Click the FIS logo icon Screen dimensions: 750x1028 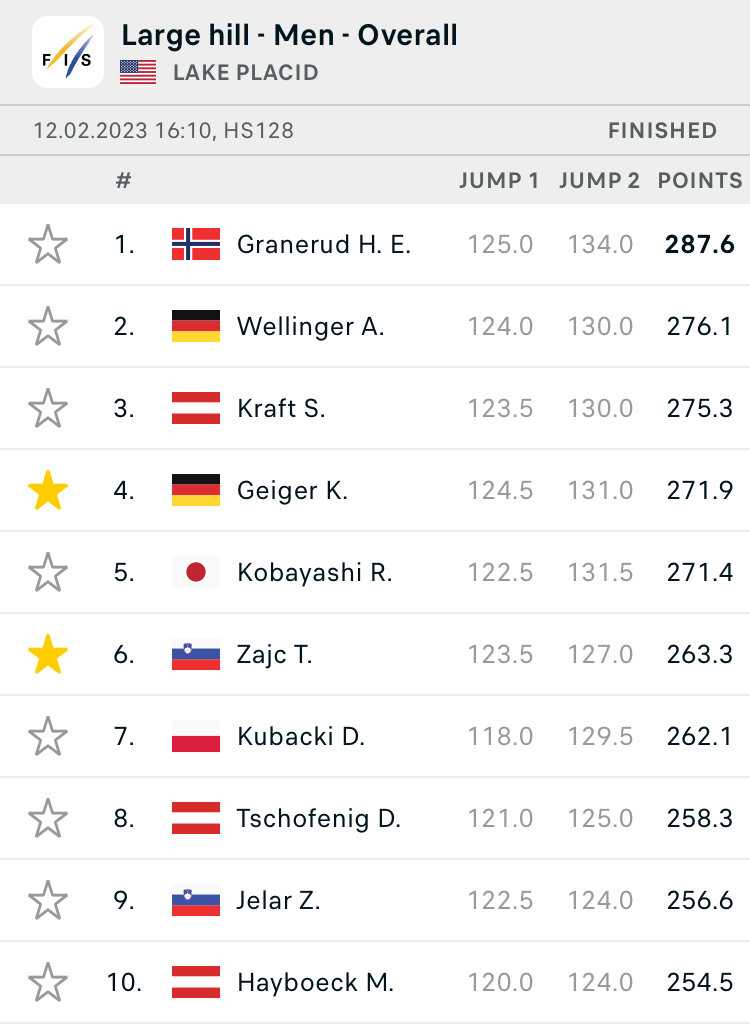coord(68,52)
